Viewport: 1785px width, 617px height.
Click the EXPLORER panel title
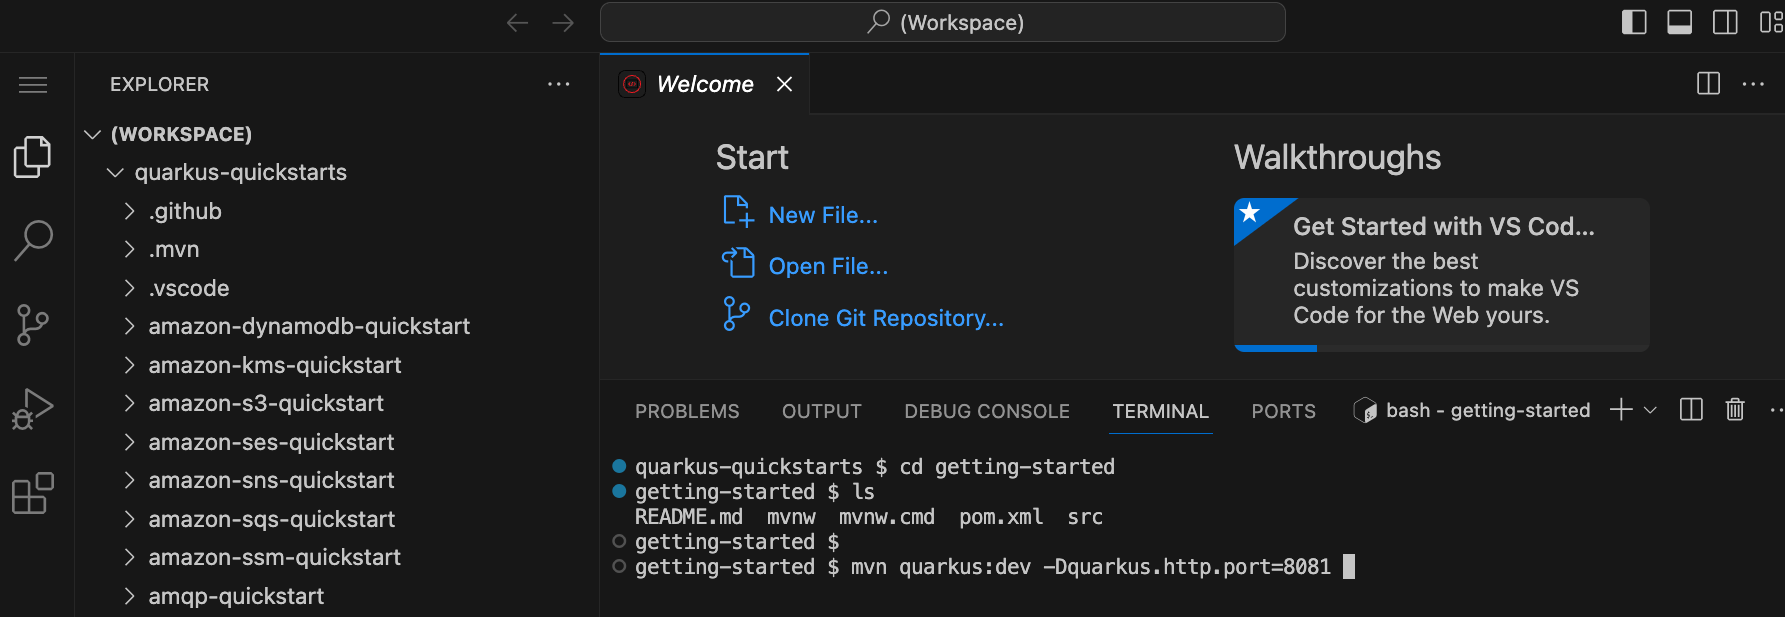click(159, 85)
